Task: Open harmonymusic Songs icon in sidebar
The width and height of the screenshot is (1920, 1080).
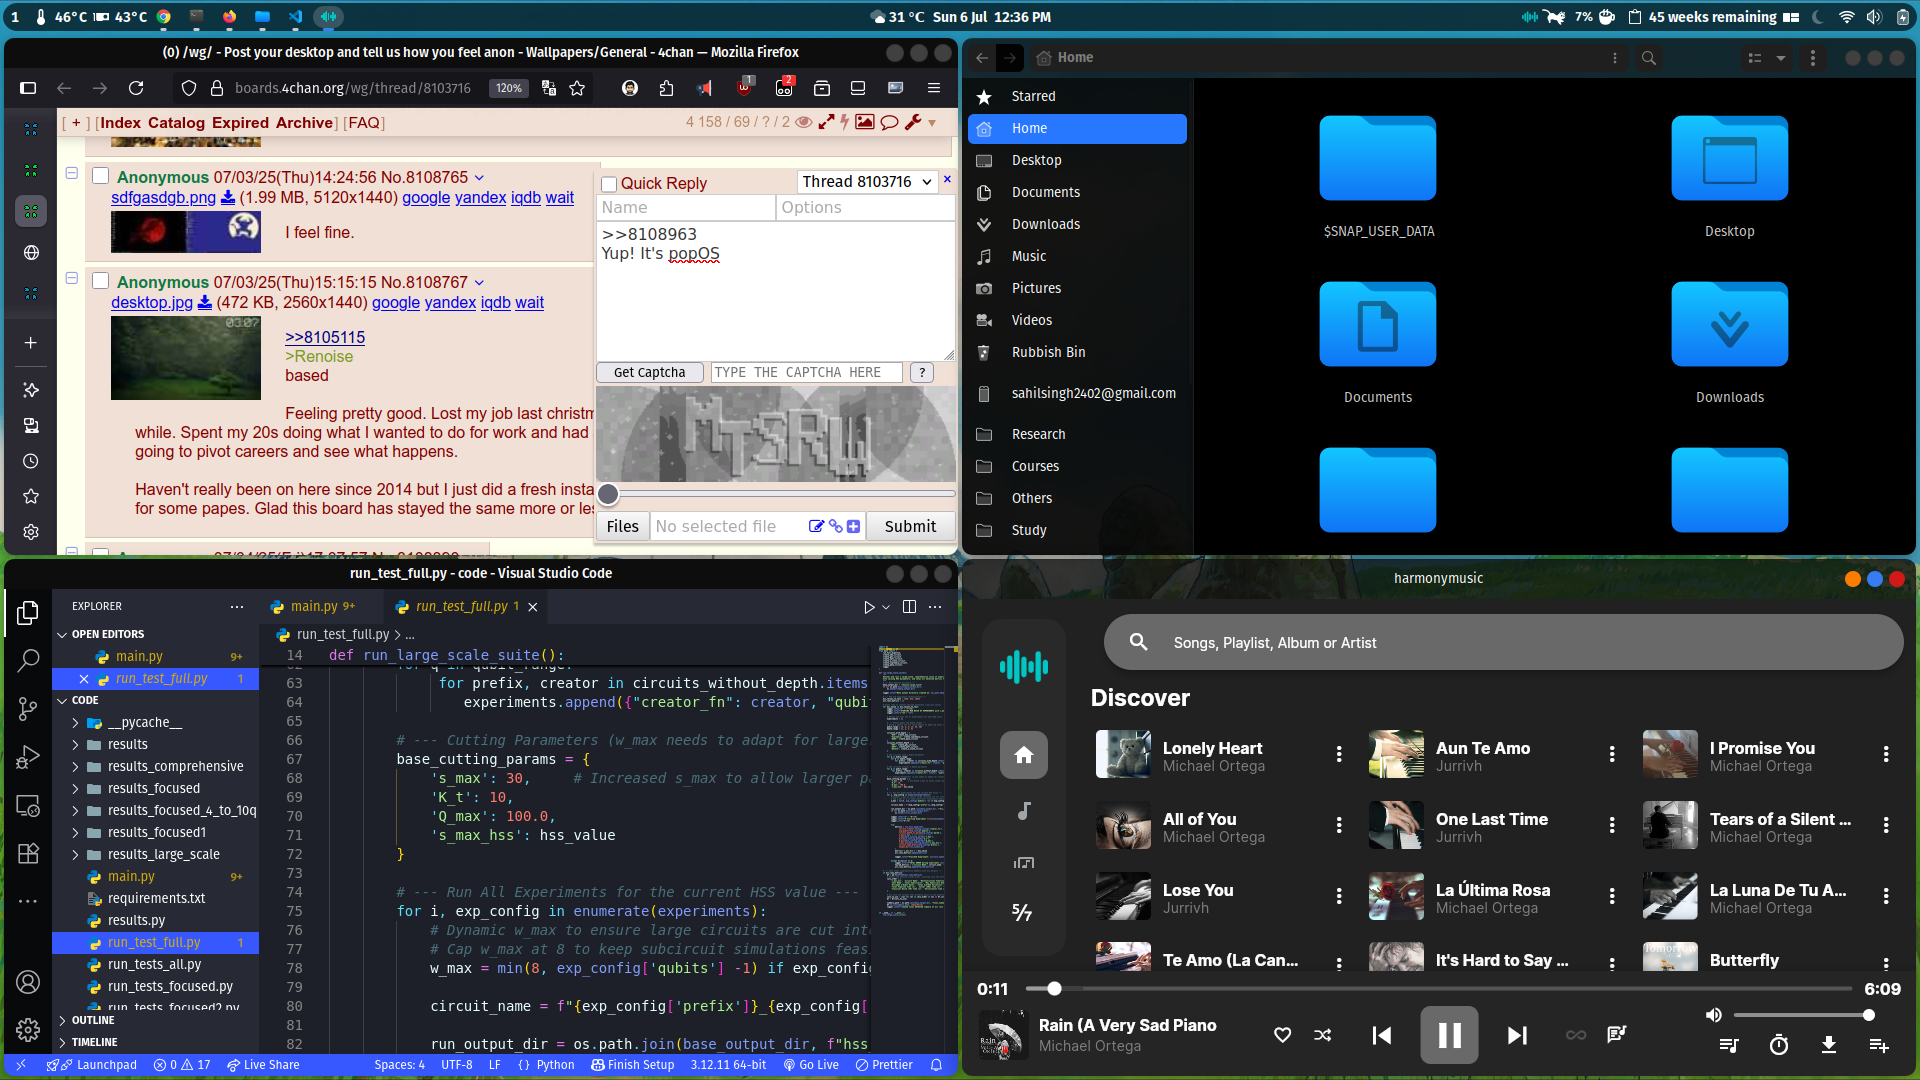Action: (x=1024, y=811)
